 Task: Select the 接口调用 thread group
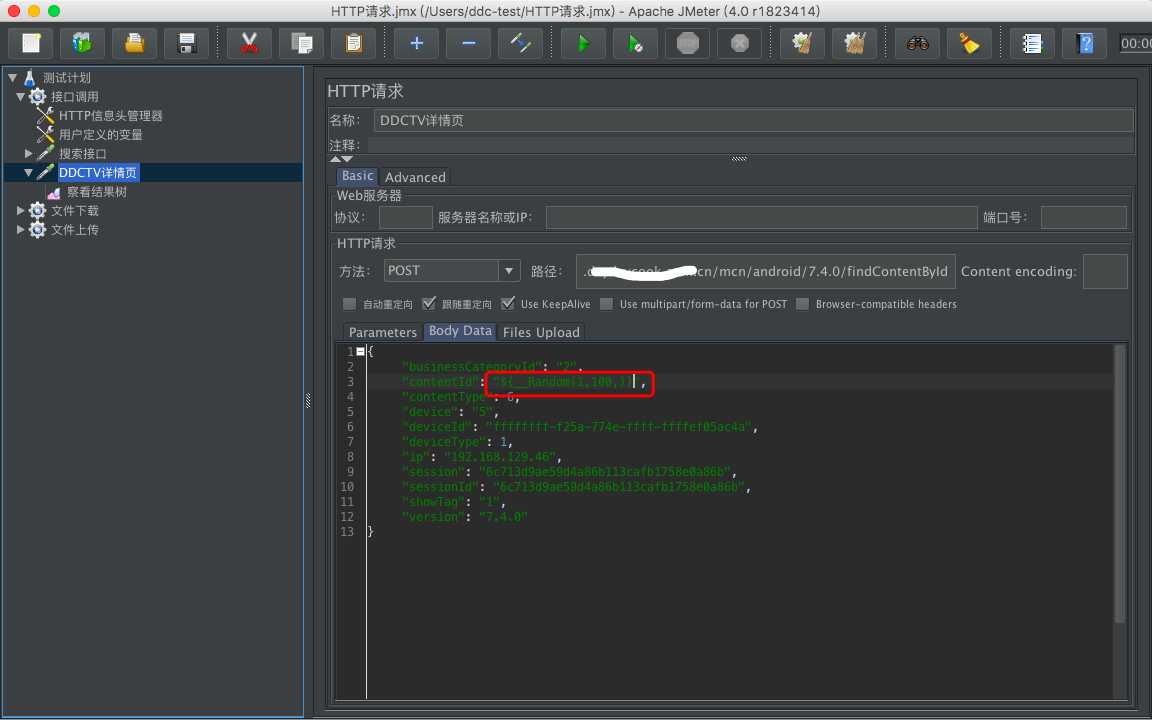74,96
